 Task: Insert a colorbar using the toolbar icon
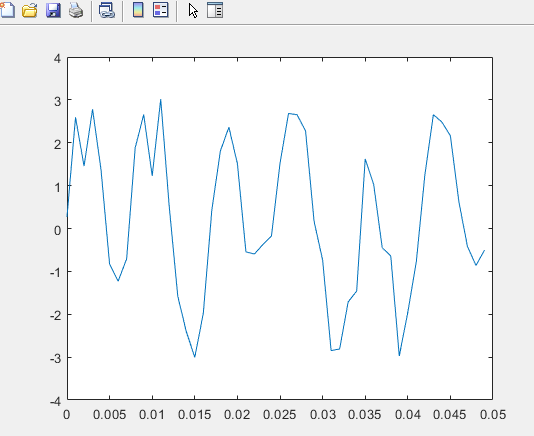138,10
